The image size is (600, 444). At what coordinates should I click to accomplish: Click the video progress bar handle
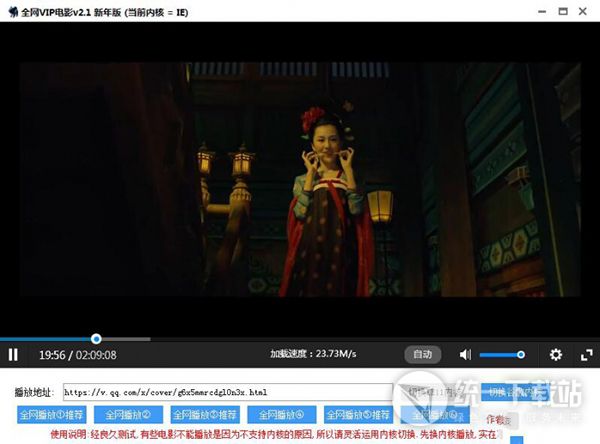click(96, 338)
